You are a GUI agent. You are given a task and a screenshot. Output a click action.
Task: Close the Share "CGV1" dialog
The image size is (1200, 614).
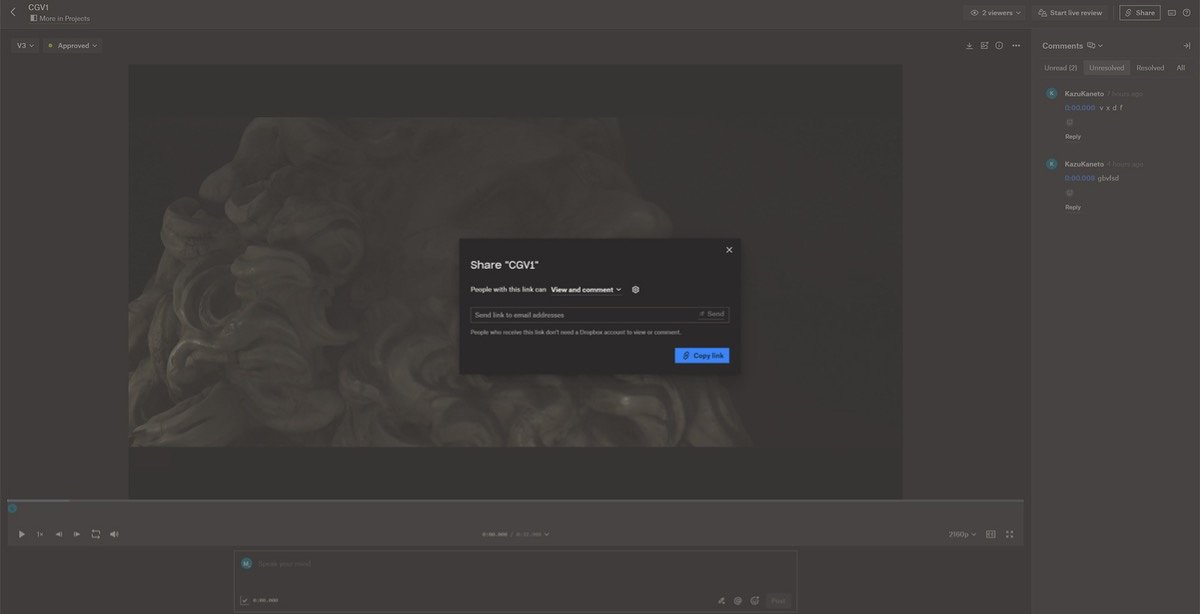tap(729, 250)
